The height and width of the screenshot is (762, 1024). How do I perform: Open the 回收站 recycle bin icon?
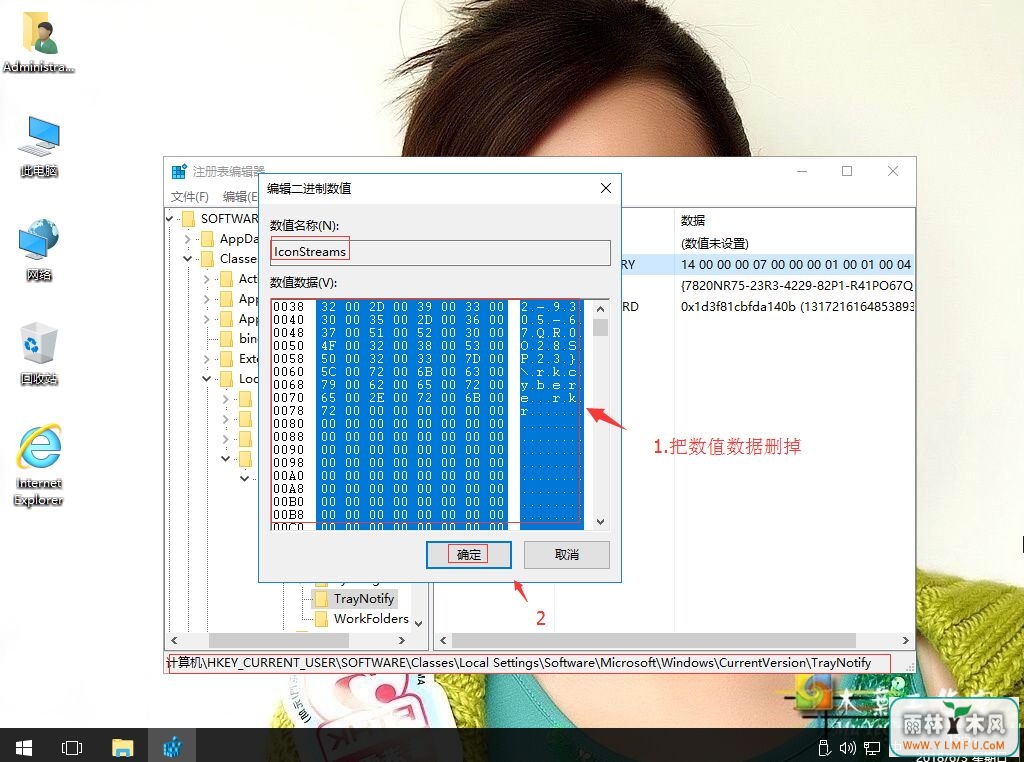click(39, 353)
